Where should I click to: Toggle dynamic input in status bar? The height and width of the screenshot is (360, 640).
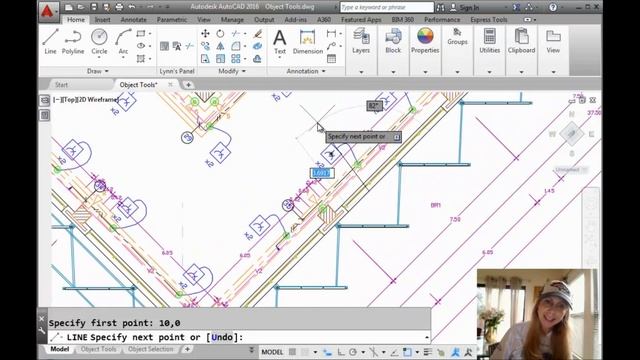tap(327, 352)
